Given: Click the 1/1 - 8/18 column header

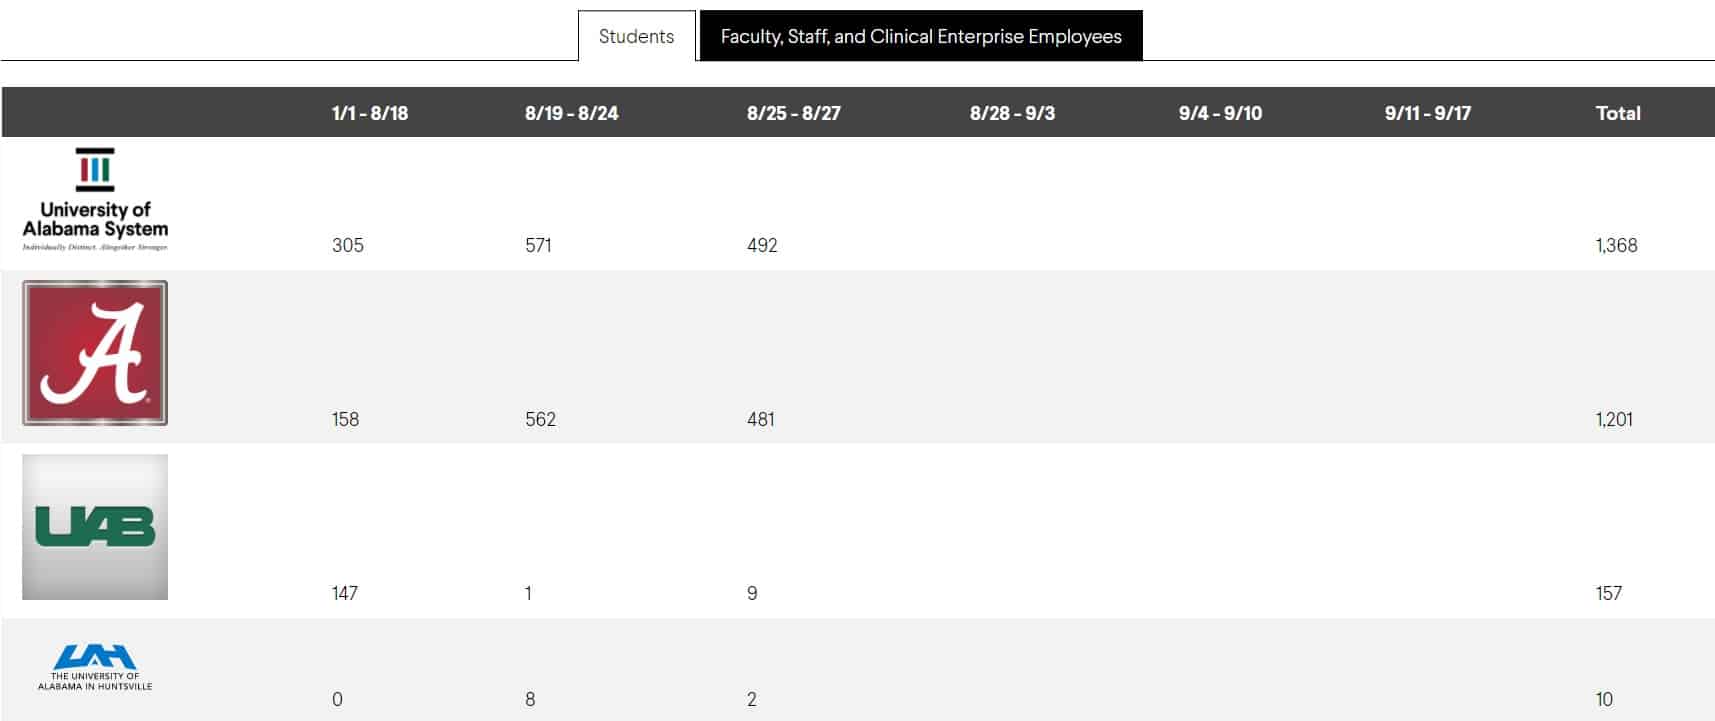Looking at the screenshot, I should (370, 113).
